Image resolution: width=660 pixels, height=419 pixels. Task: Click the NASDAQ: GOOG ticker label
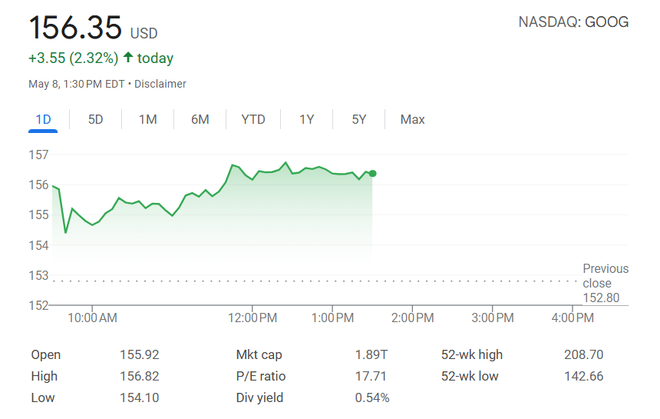click(x=573, y=22)
